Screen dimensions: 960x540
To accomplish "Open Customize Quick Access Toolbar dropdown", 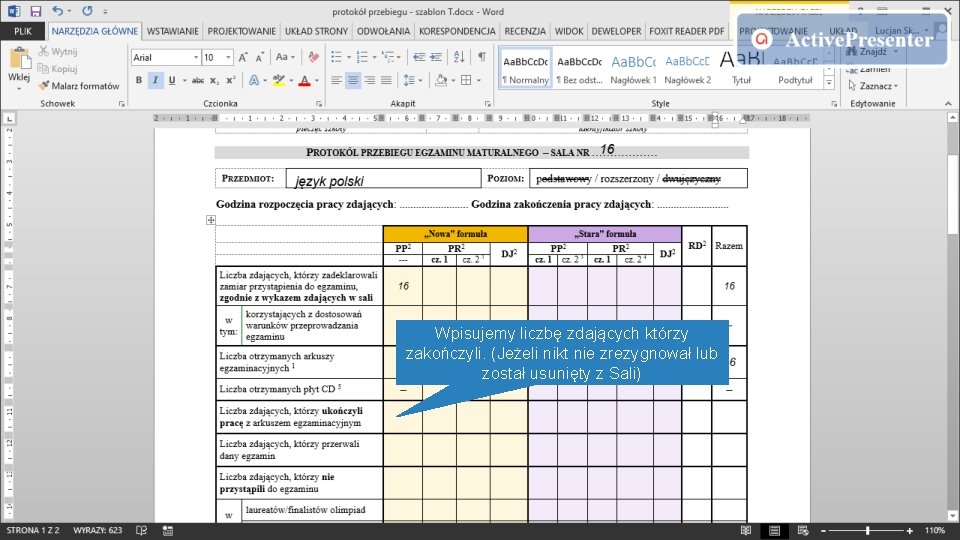I will pos(105,11).
